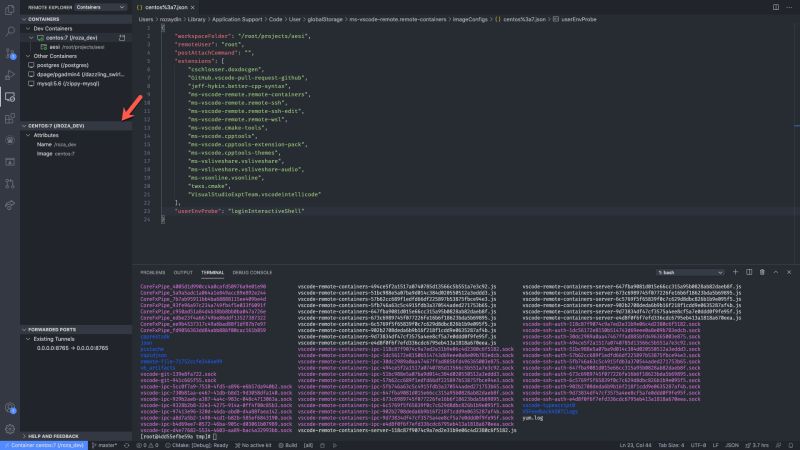Close the terminal panel

(789, 272)
